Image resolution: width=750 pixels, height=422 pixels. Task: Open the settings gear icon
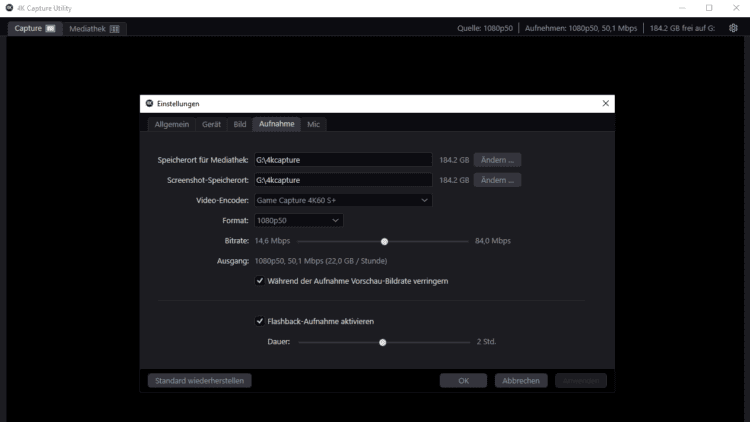coord(734,28)
